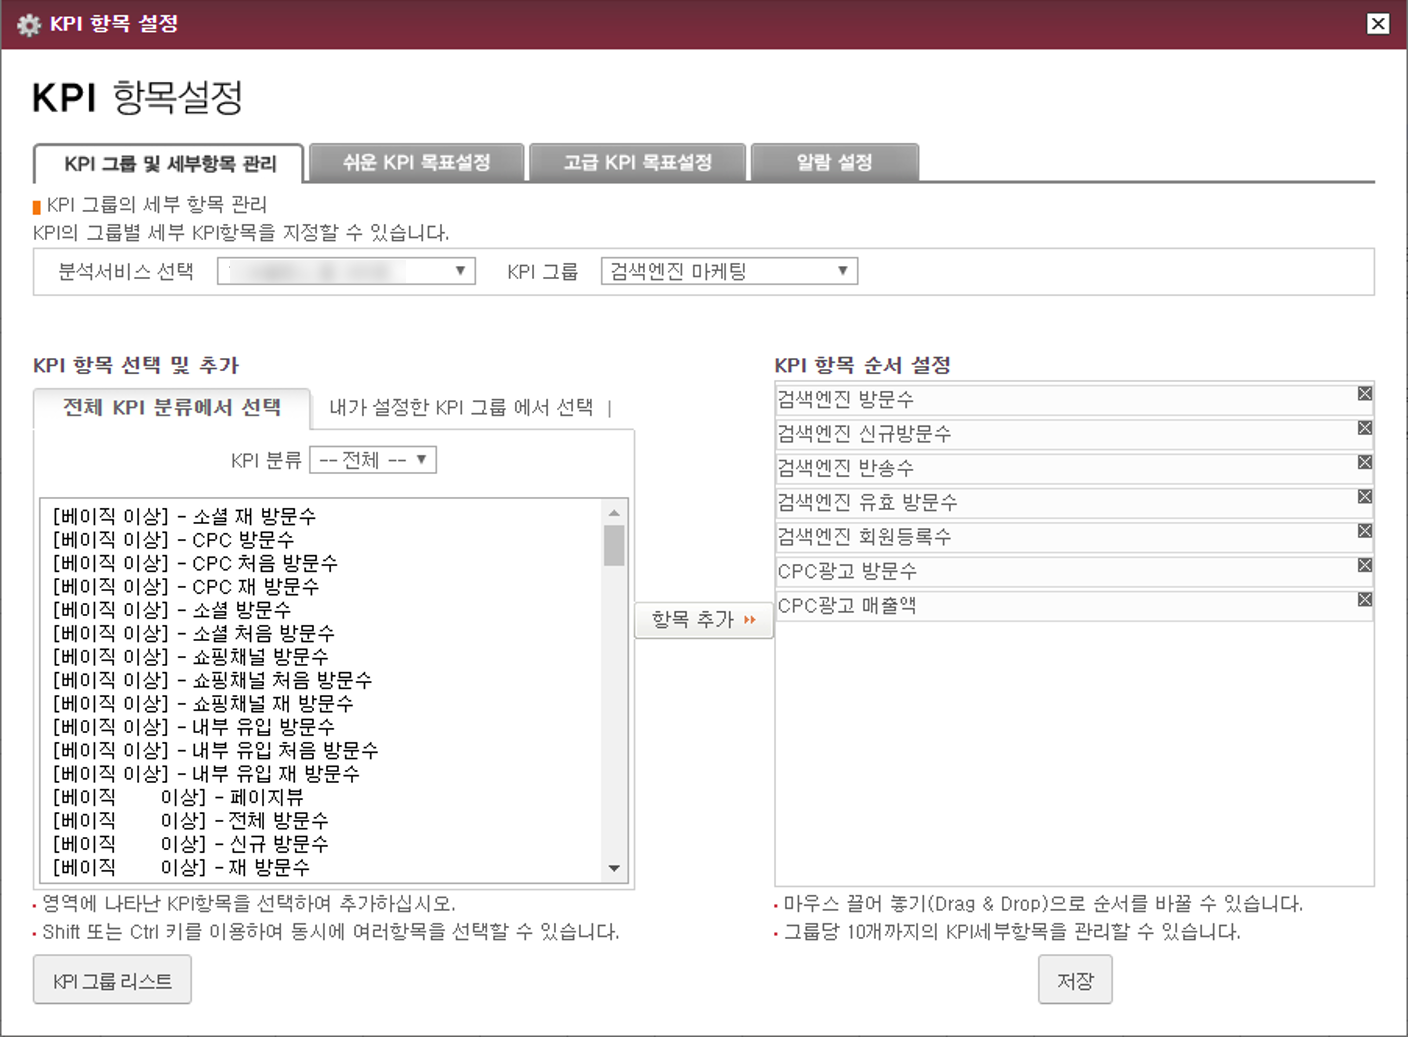
Task: Click the KPI list scrollbar down arrow
Action: (614, 868)
